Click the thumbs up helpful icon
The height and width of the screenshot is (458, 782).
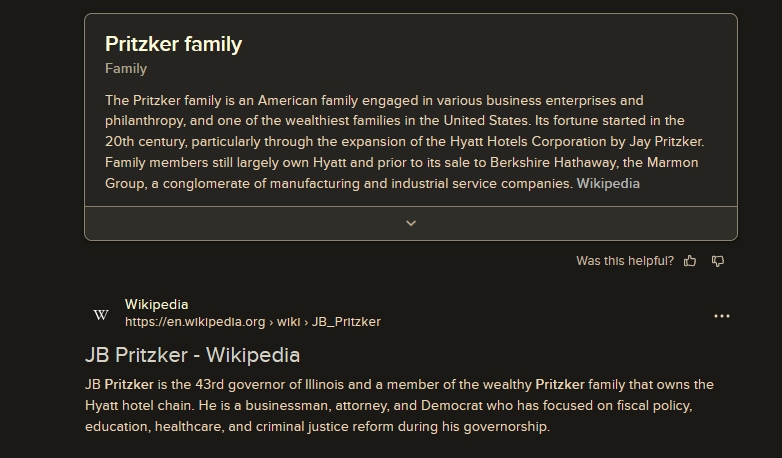690,261
